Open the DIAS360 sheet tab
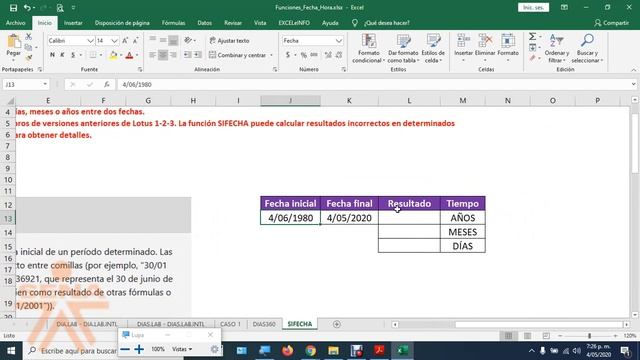 pos(264,324)
